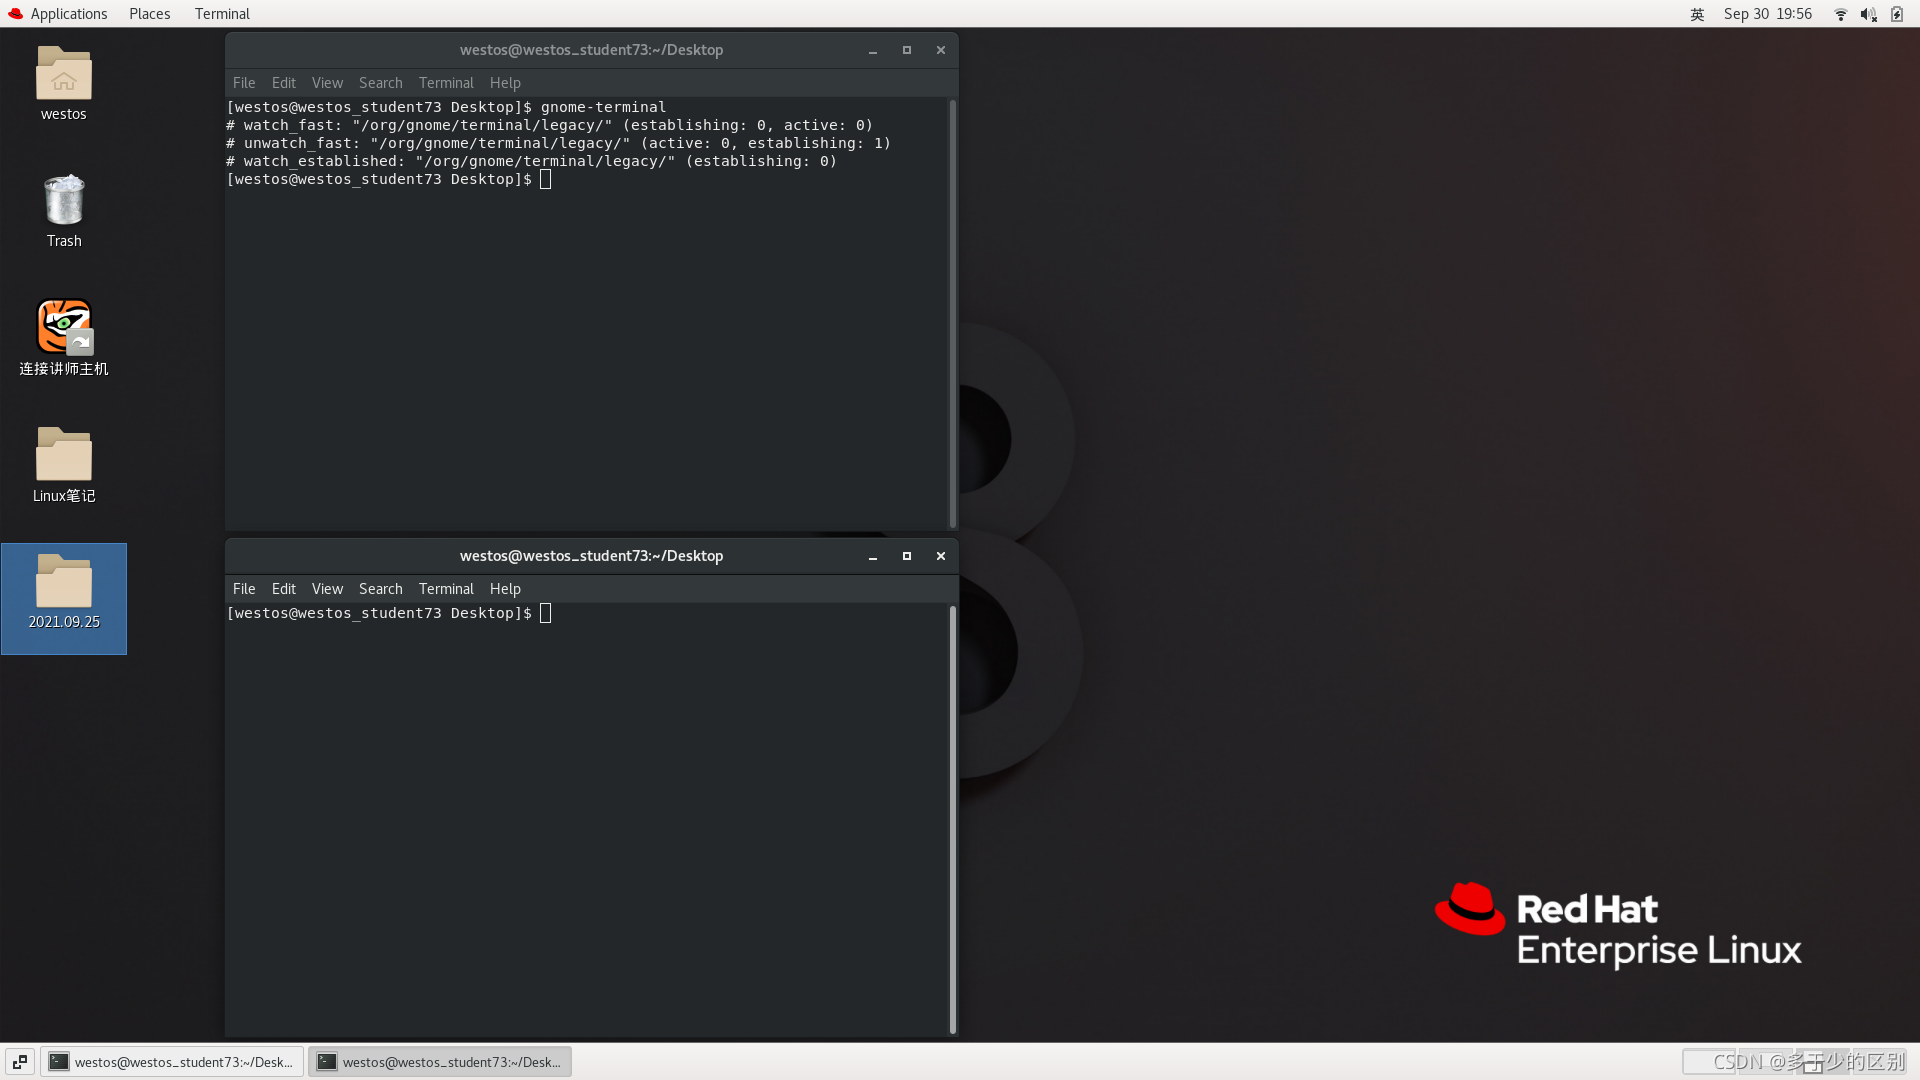
Task: Click the show-desktop icon in bottom panel
Action: click(20, 1062)
